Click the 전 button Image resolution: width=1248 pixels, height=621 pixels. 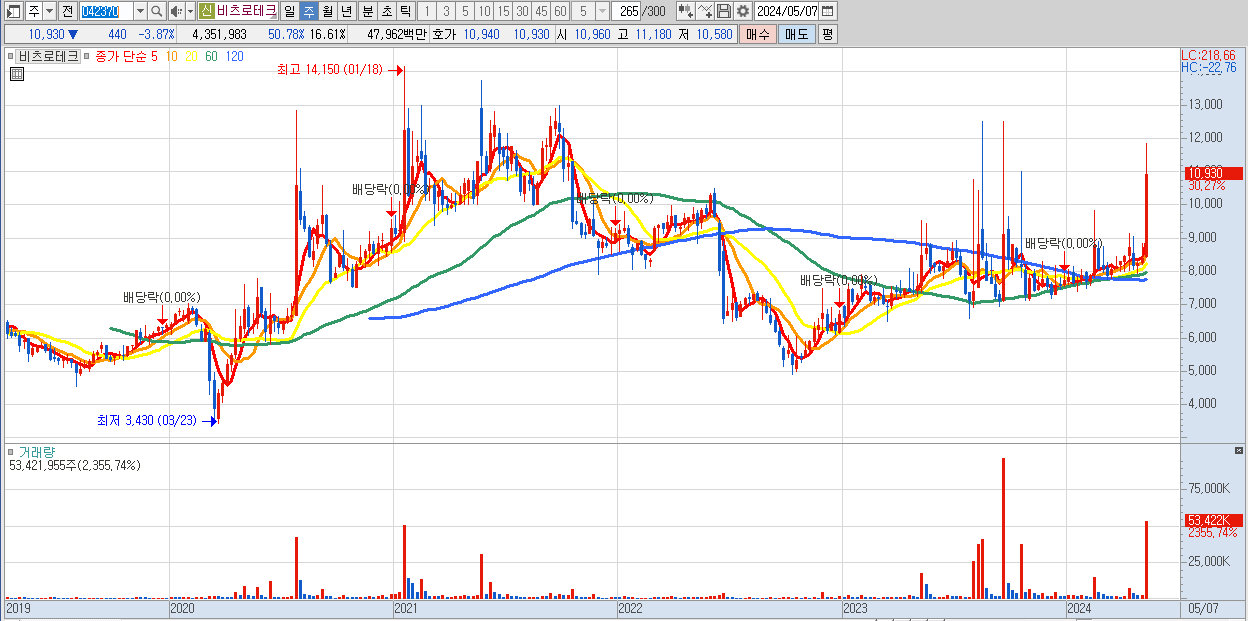click(67, 11)
